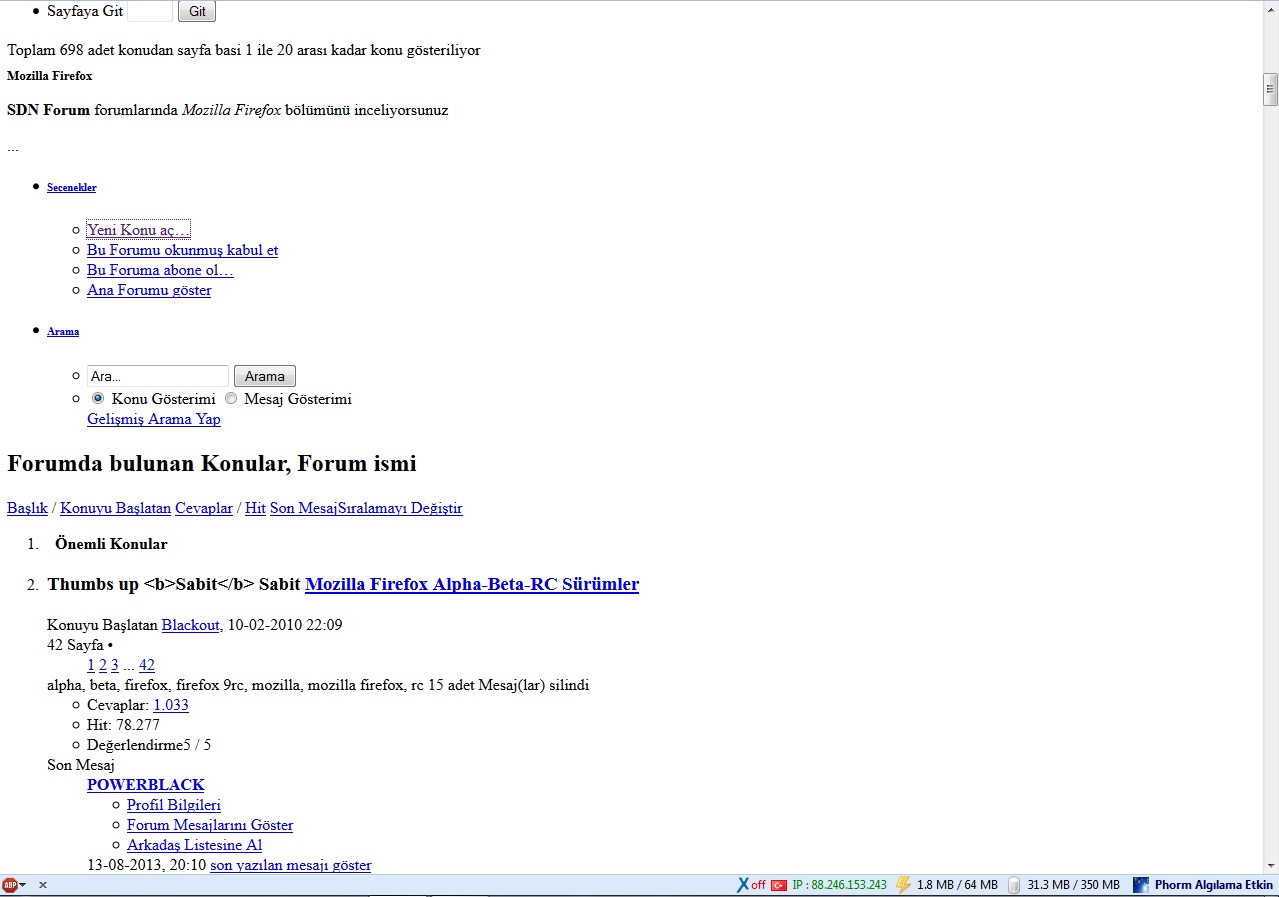The image size is (1279, 897).
Task: Click the IP address 88.246.153.243 text
Action: click(839, 885)
